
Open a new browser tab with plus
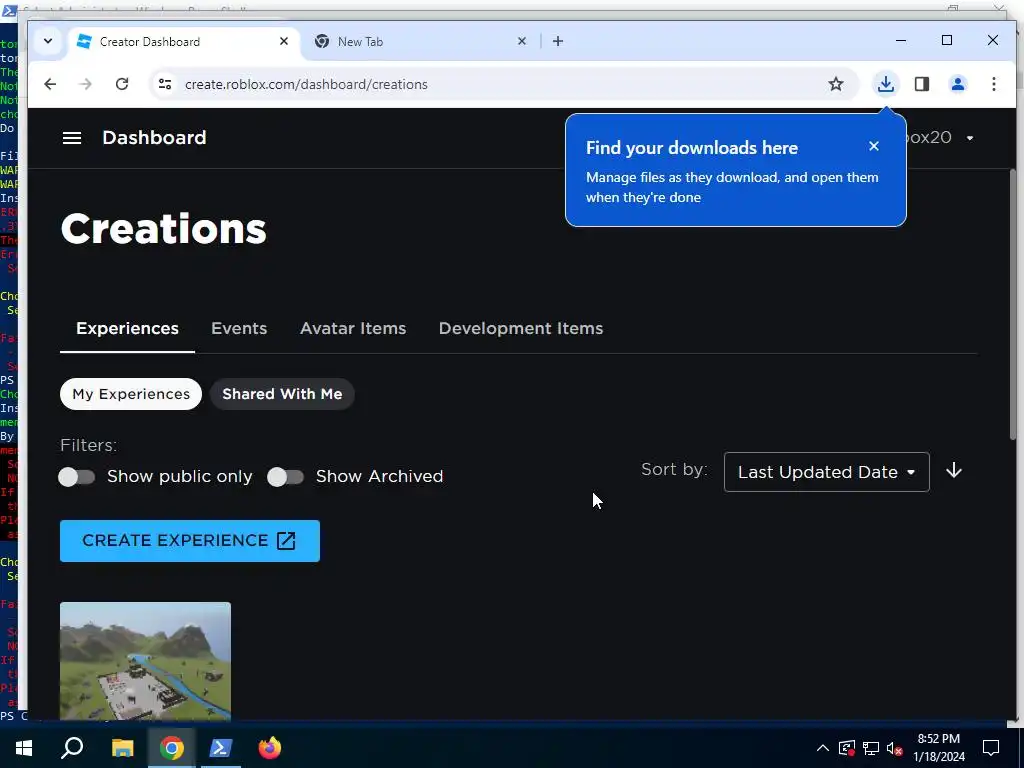click(558, 41)
